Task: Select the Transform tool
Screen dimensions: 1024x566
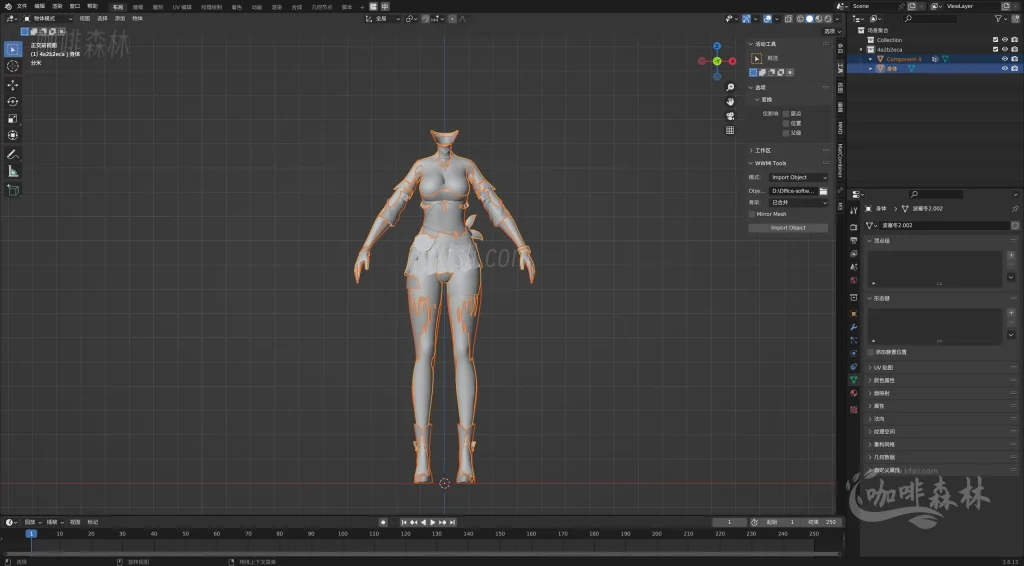Action: pos(12,135)
